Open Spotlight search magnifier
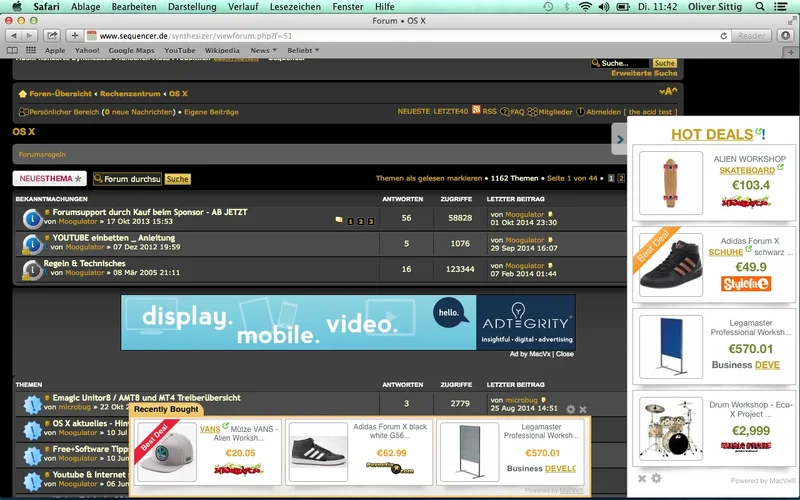The width and height of the screenshot is (800, 500). 760,7
